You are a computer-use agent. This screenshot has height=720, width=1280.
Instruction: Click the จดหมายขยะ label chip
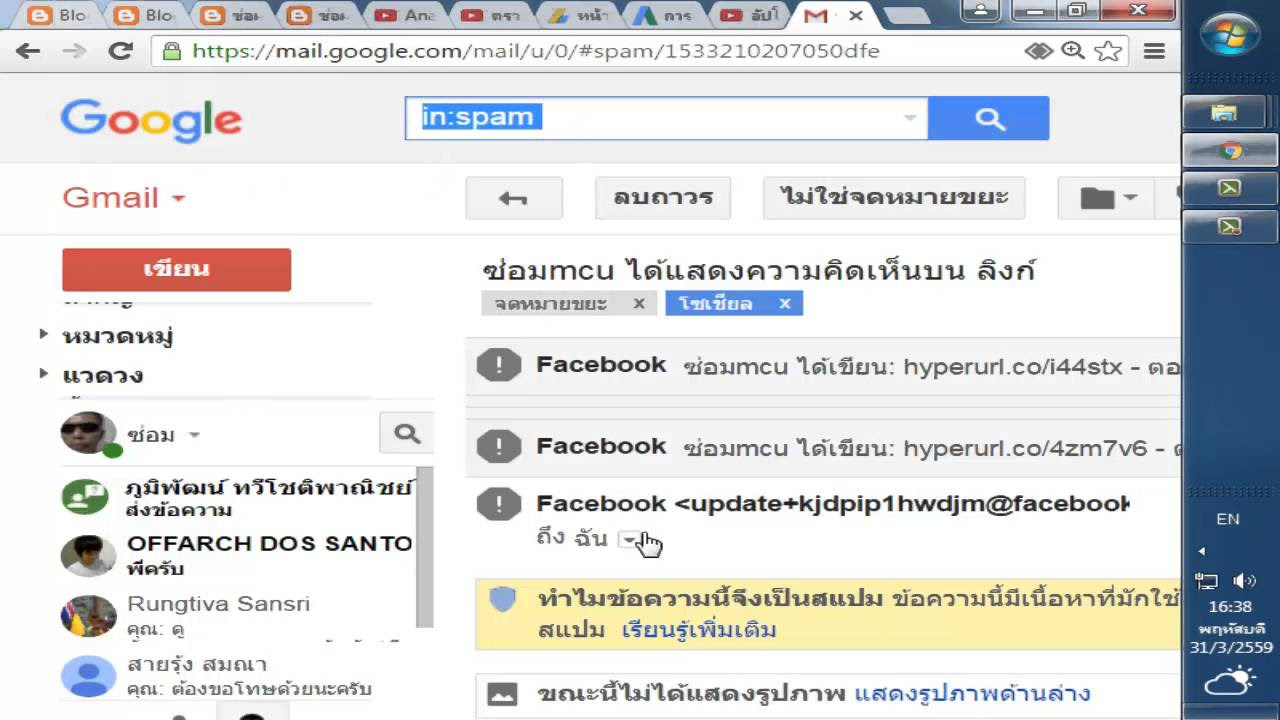553,304
